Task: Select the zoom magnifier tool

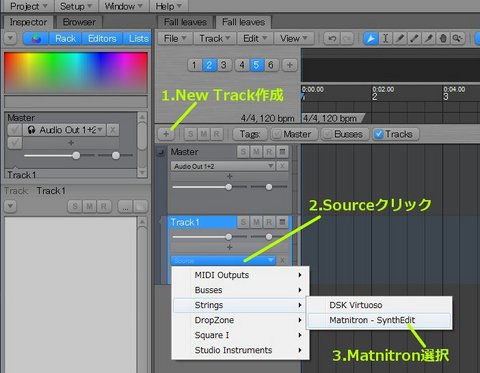Action: pyautogui.click(x=457, y=39)
